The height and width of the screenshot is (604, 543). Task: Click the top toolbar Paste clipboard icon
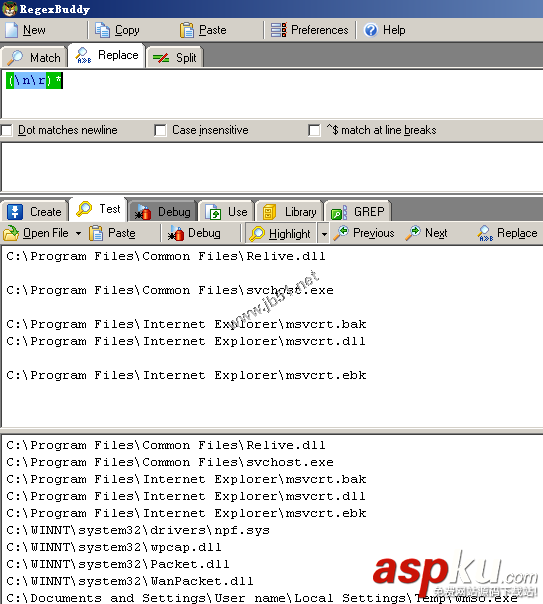[187, 30]
